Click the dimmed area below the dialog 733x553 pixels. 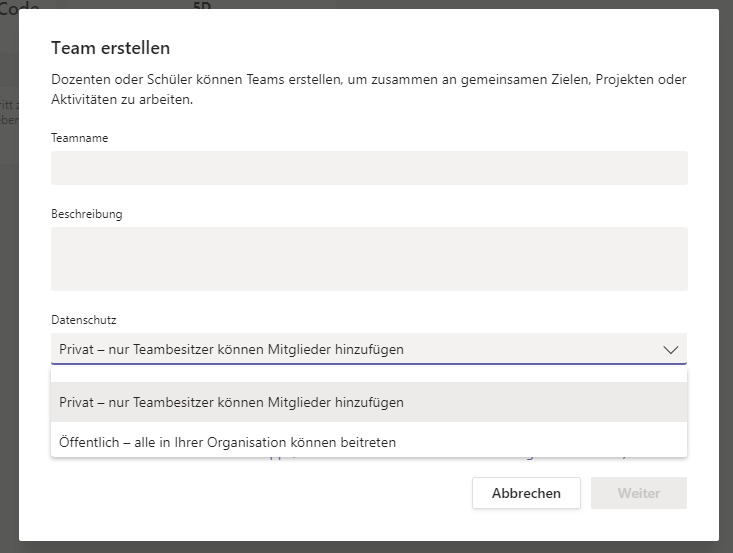pos(368,547)
